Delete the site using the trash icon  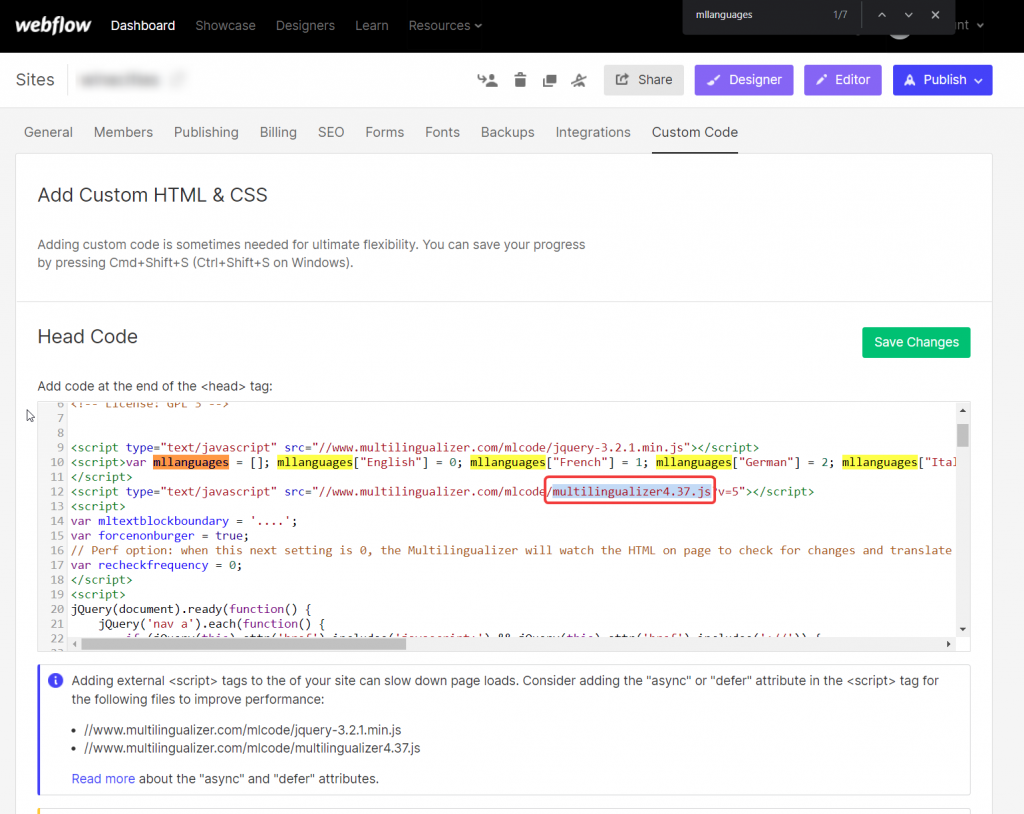tap(520, 80)
